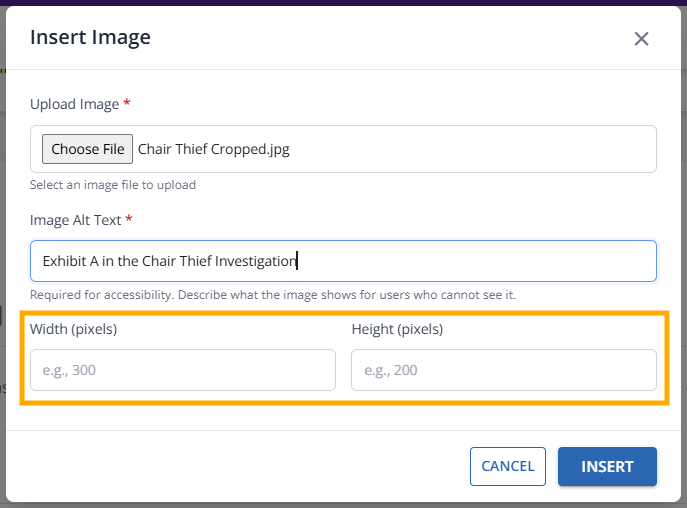687x508 pixels.
Task: Click the red asterisk beside Upload Image
Action: (127, 104)
